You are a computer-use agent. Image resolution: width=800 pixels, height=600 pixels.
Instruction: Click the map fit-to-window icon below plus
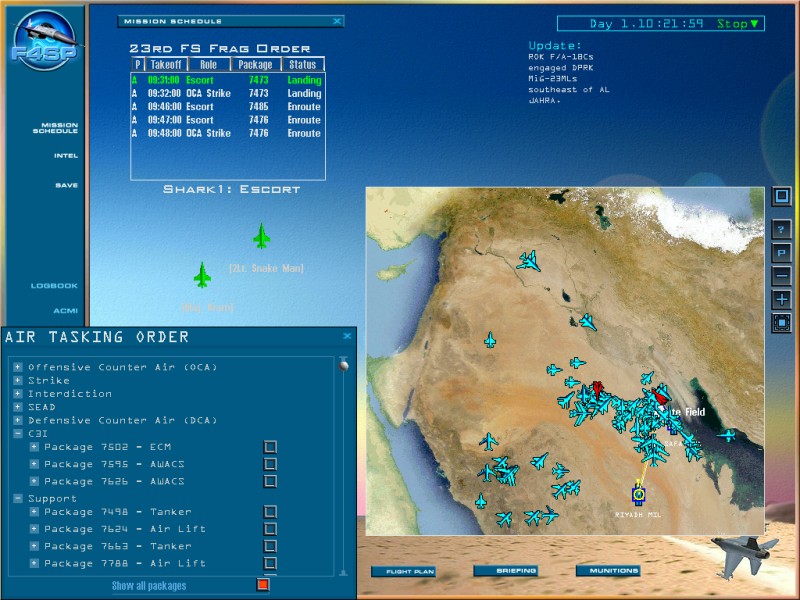point(781,323)
